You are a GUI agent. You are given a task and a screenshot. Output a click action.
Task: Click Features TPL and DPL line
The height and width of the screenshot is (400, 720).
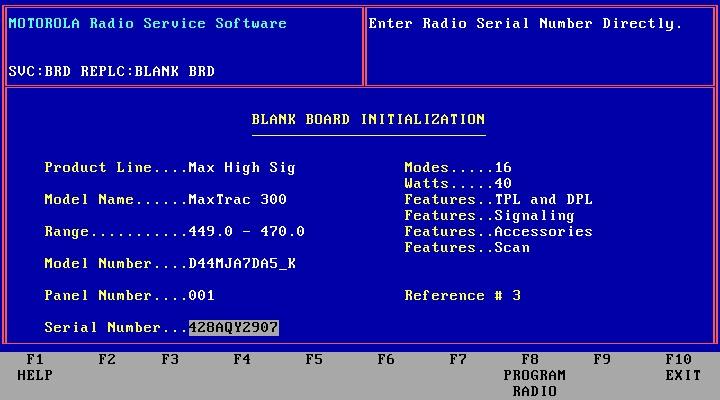(x=498, y=199)
